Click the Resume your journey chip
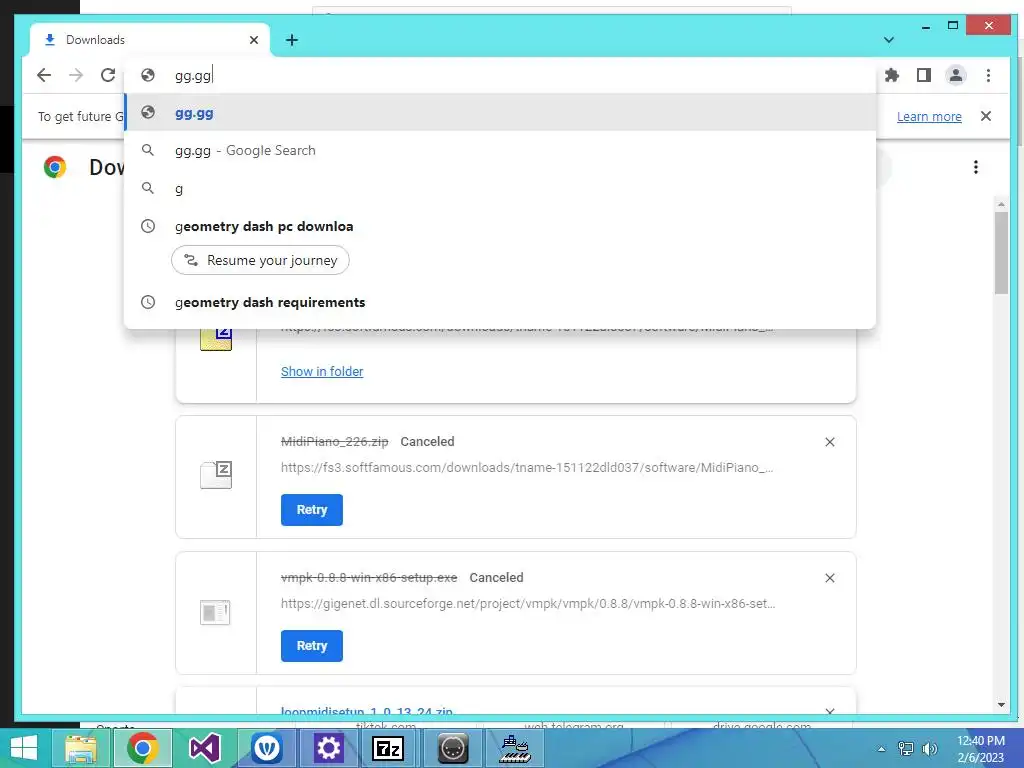 [x=260, y=260]
